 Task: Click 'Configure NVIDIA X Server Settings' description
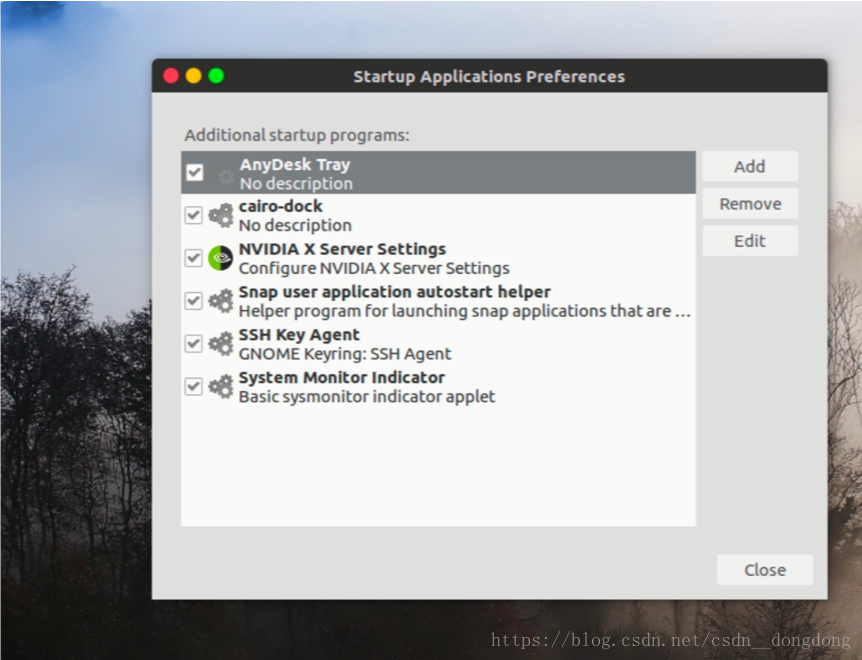[x=374, y=268]
